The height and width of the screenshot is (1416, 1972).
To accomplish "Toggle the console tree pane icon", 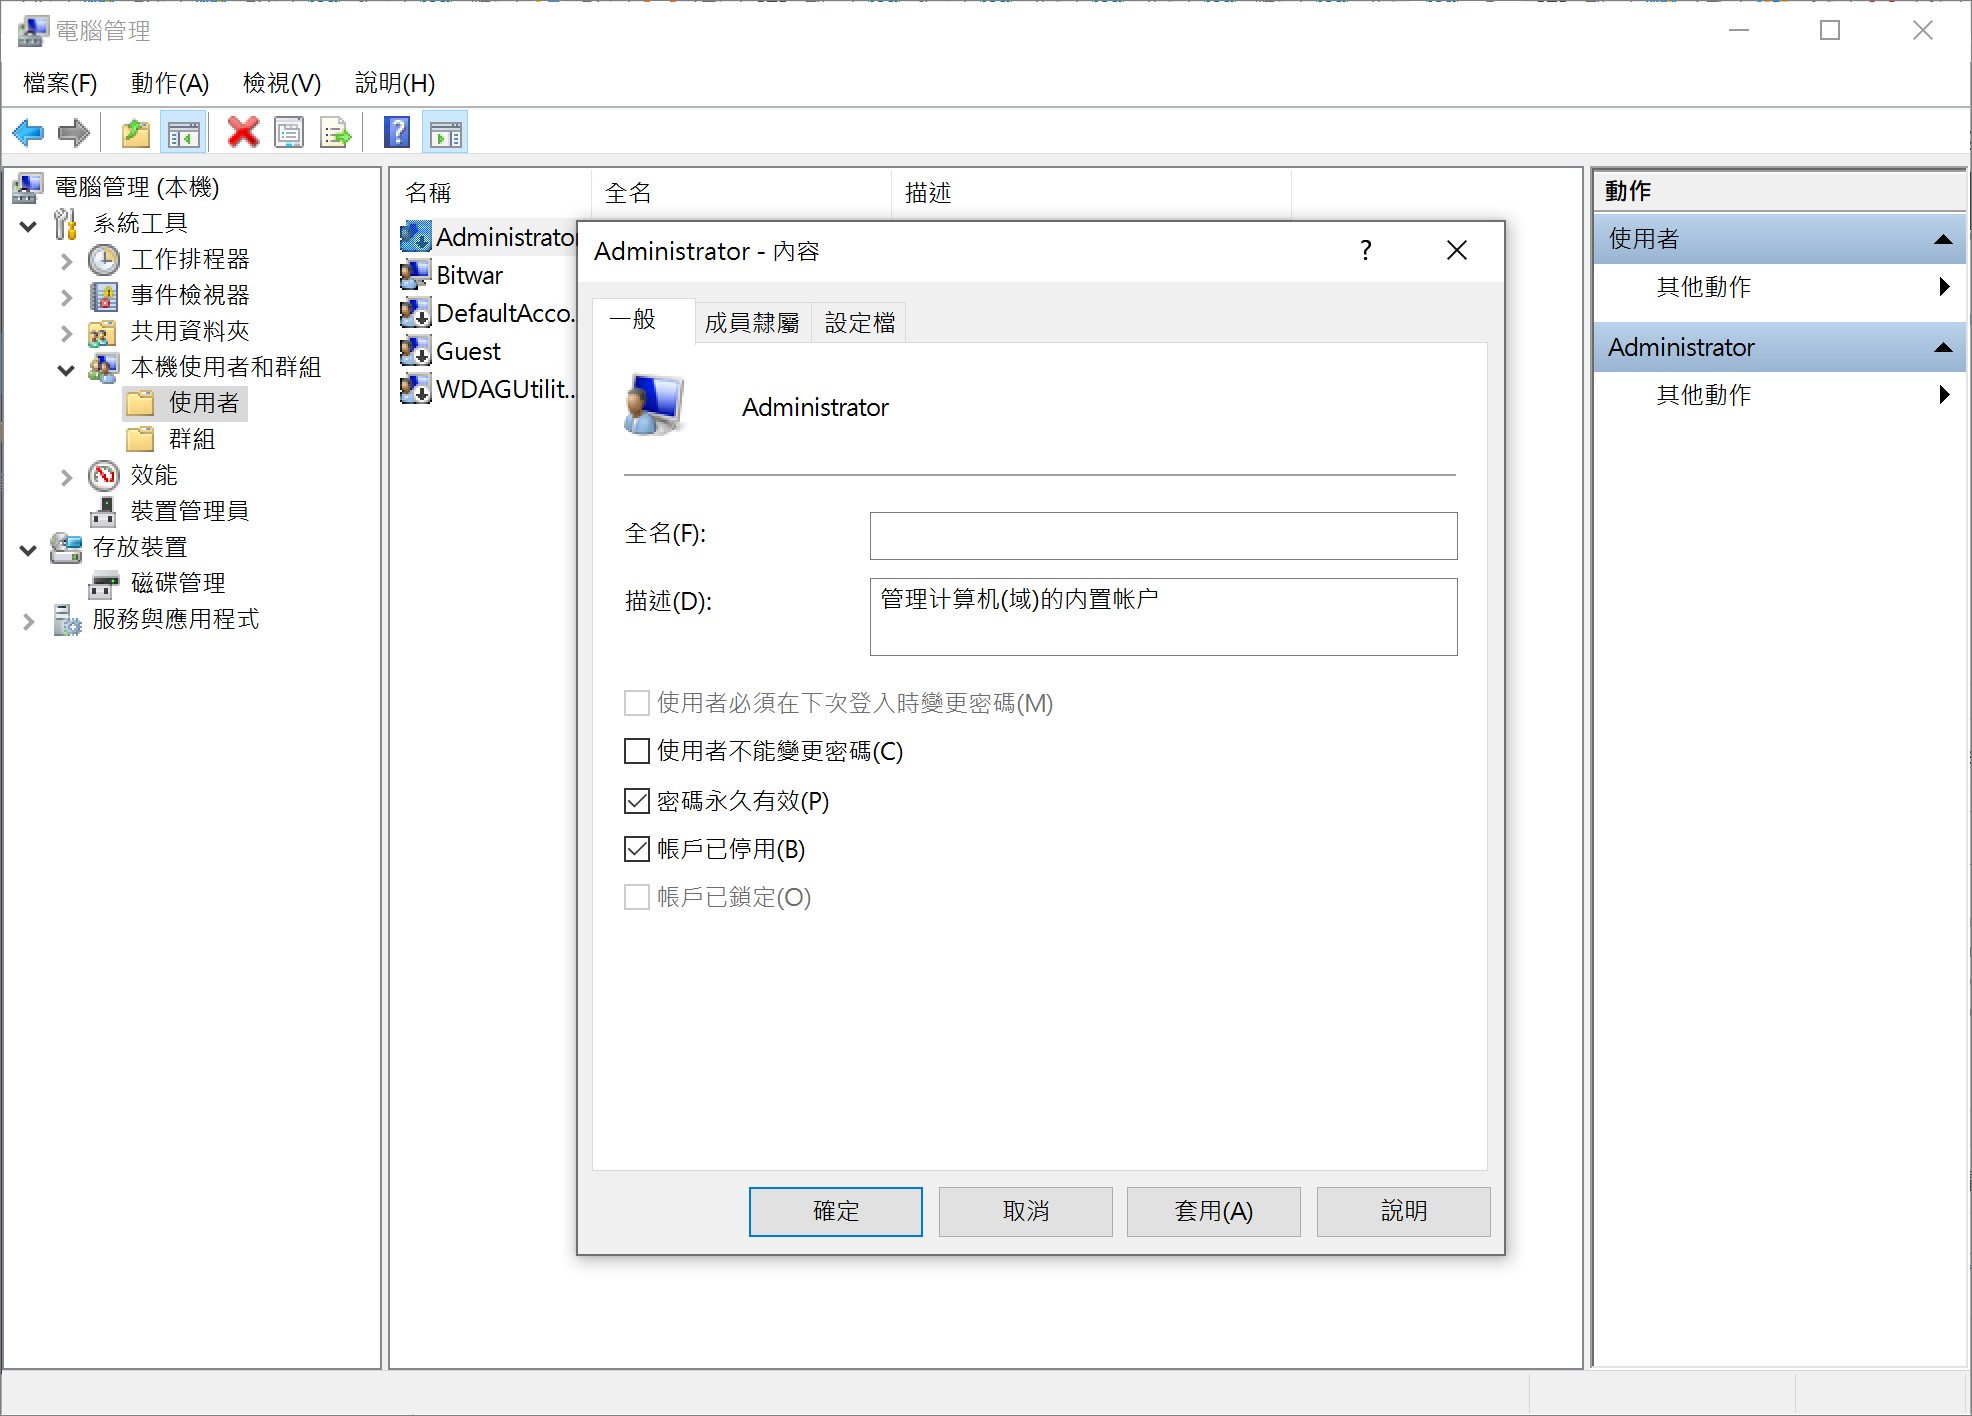I will (x=183, y=132).
